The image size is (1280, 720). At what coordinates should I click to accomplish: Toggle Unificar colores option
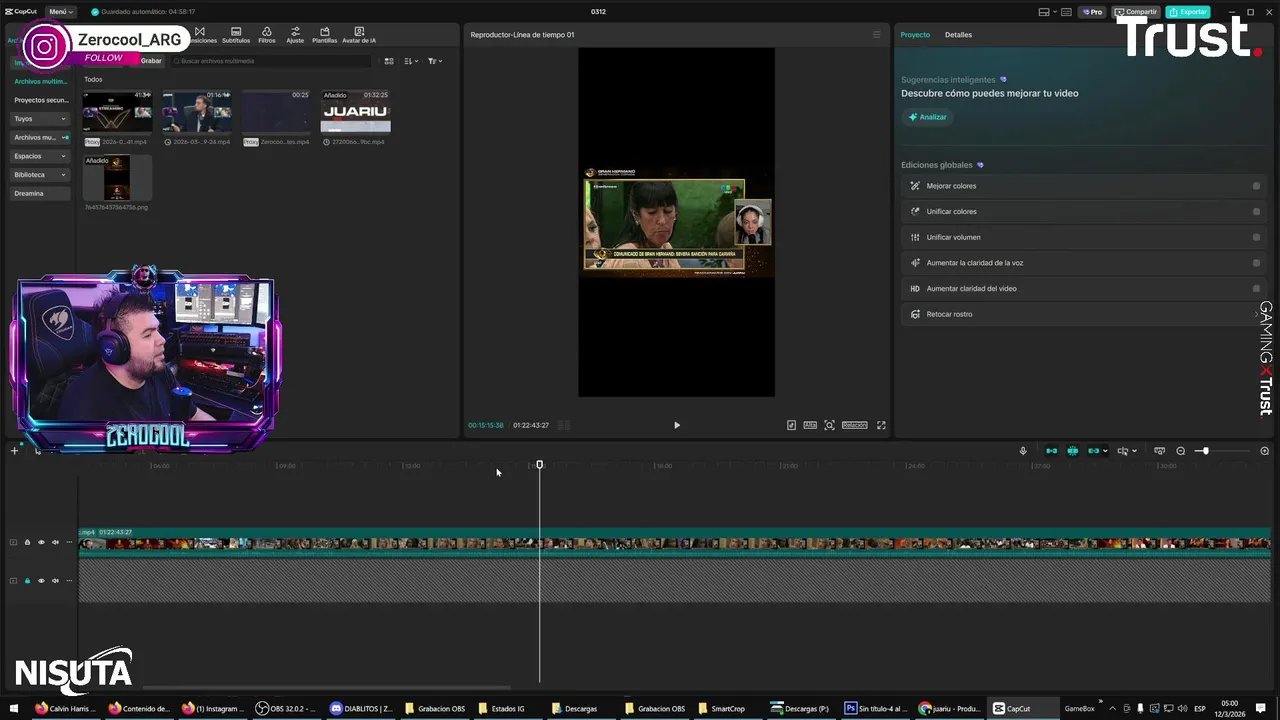tap(1256, 211)
